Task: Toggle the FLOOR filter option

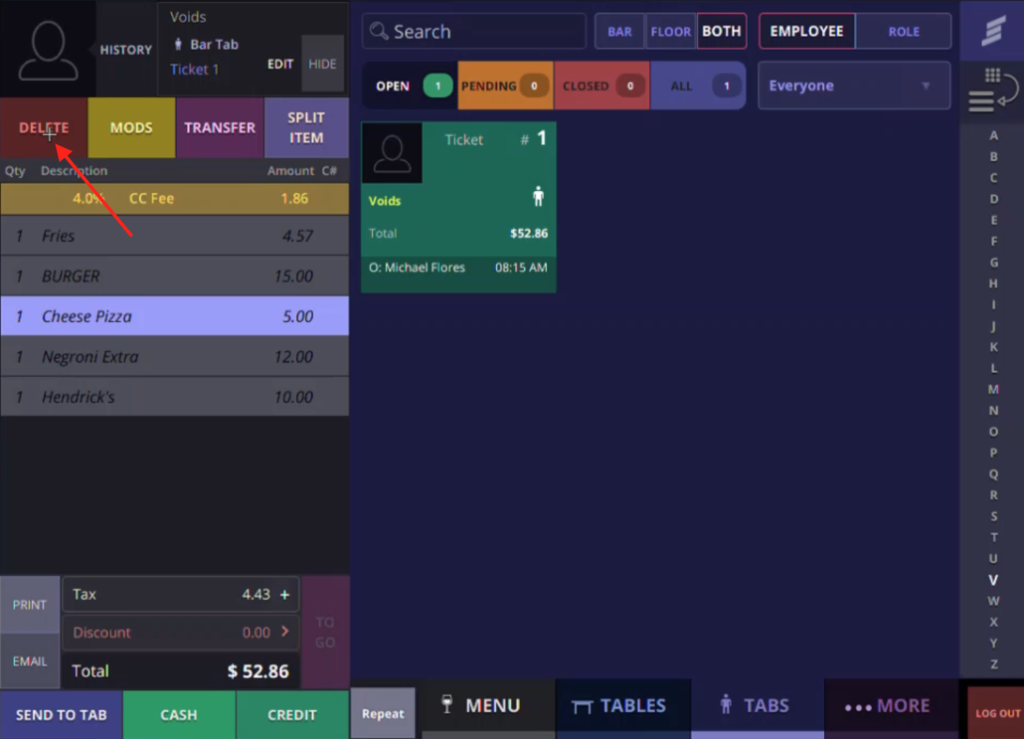Action: coord(671,31)
